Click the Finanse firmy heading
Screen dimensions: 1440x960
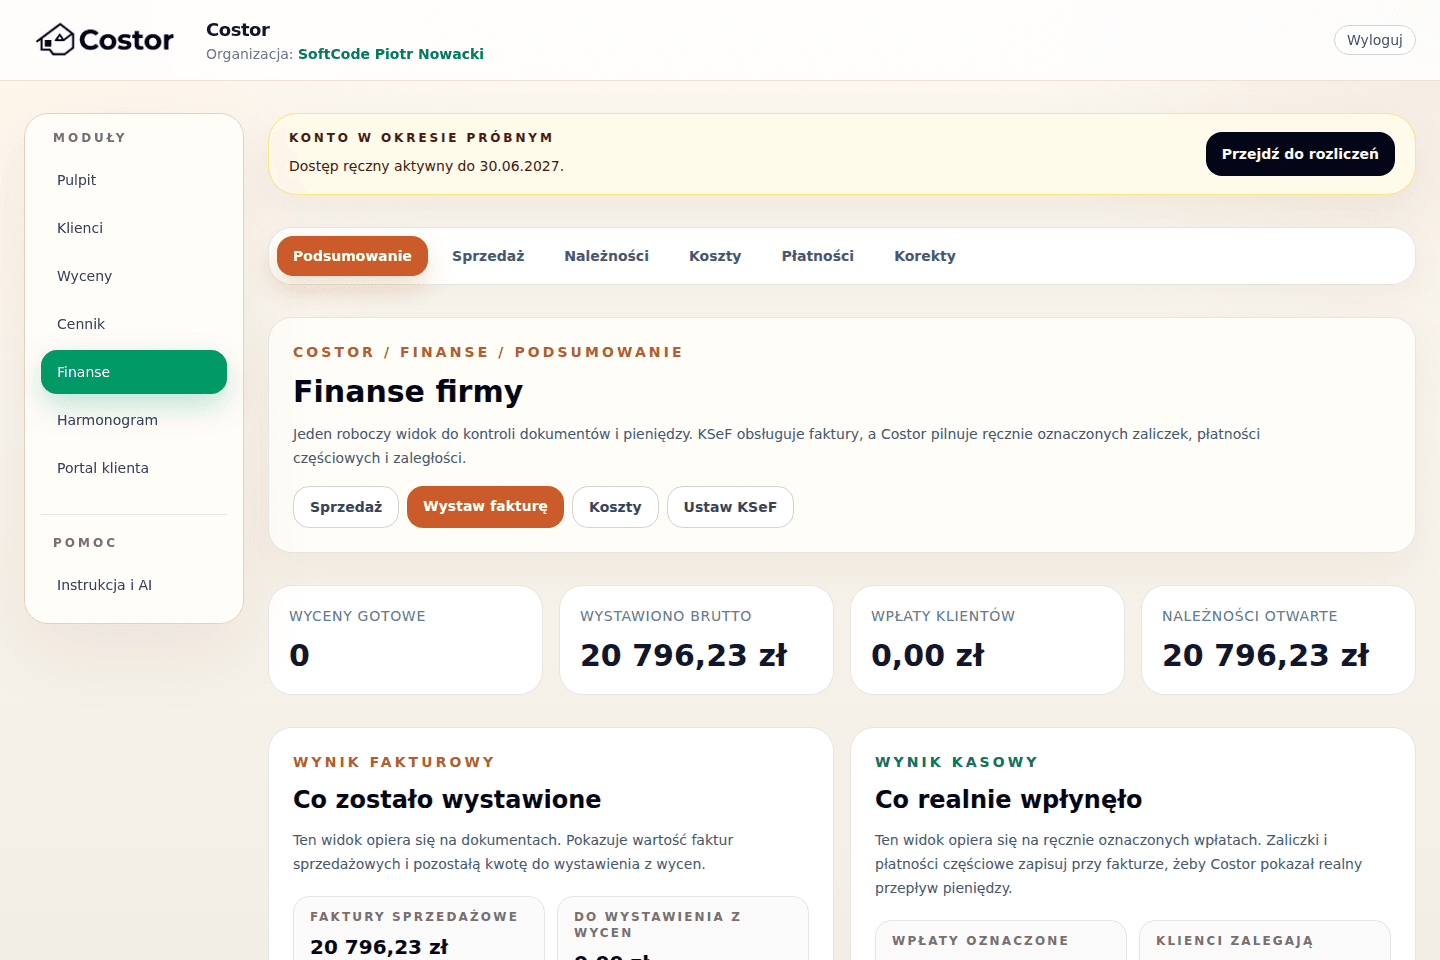tap(408, 391)
